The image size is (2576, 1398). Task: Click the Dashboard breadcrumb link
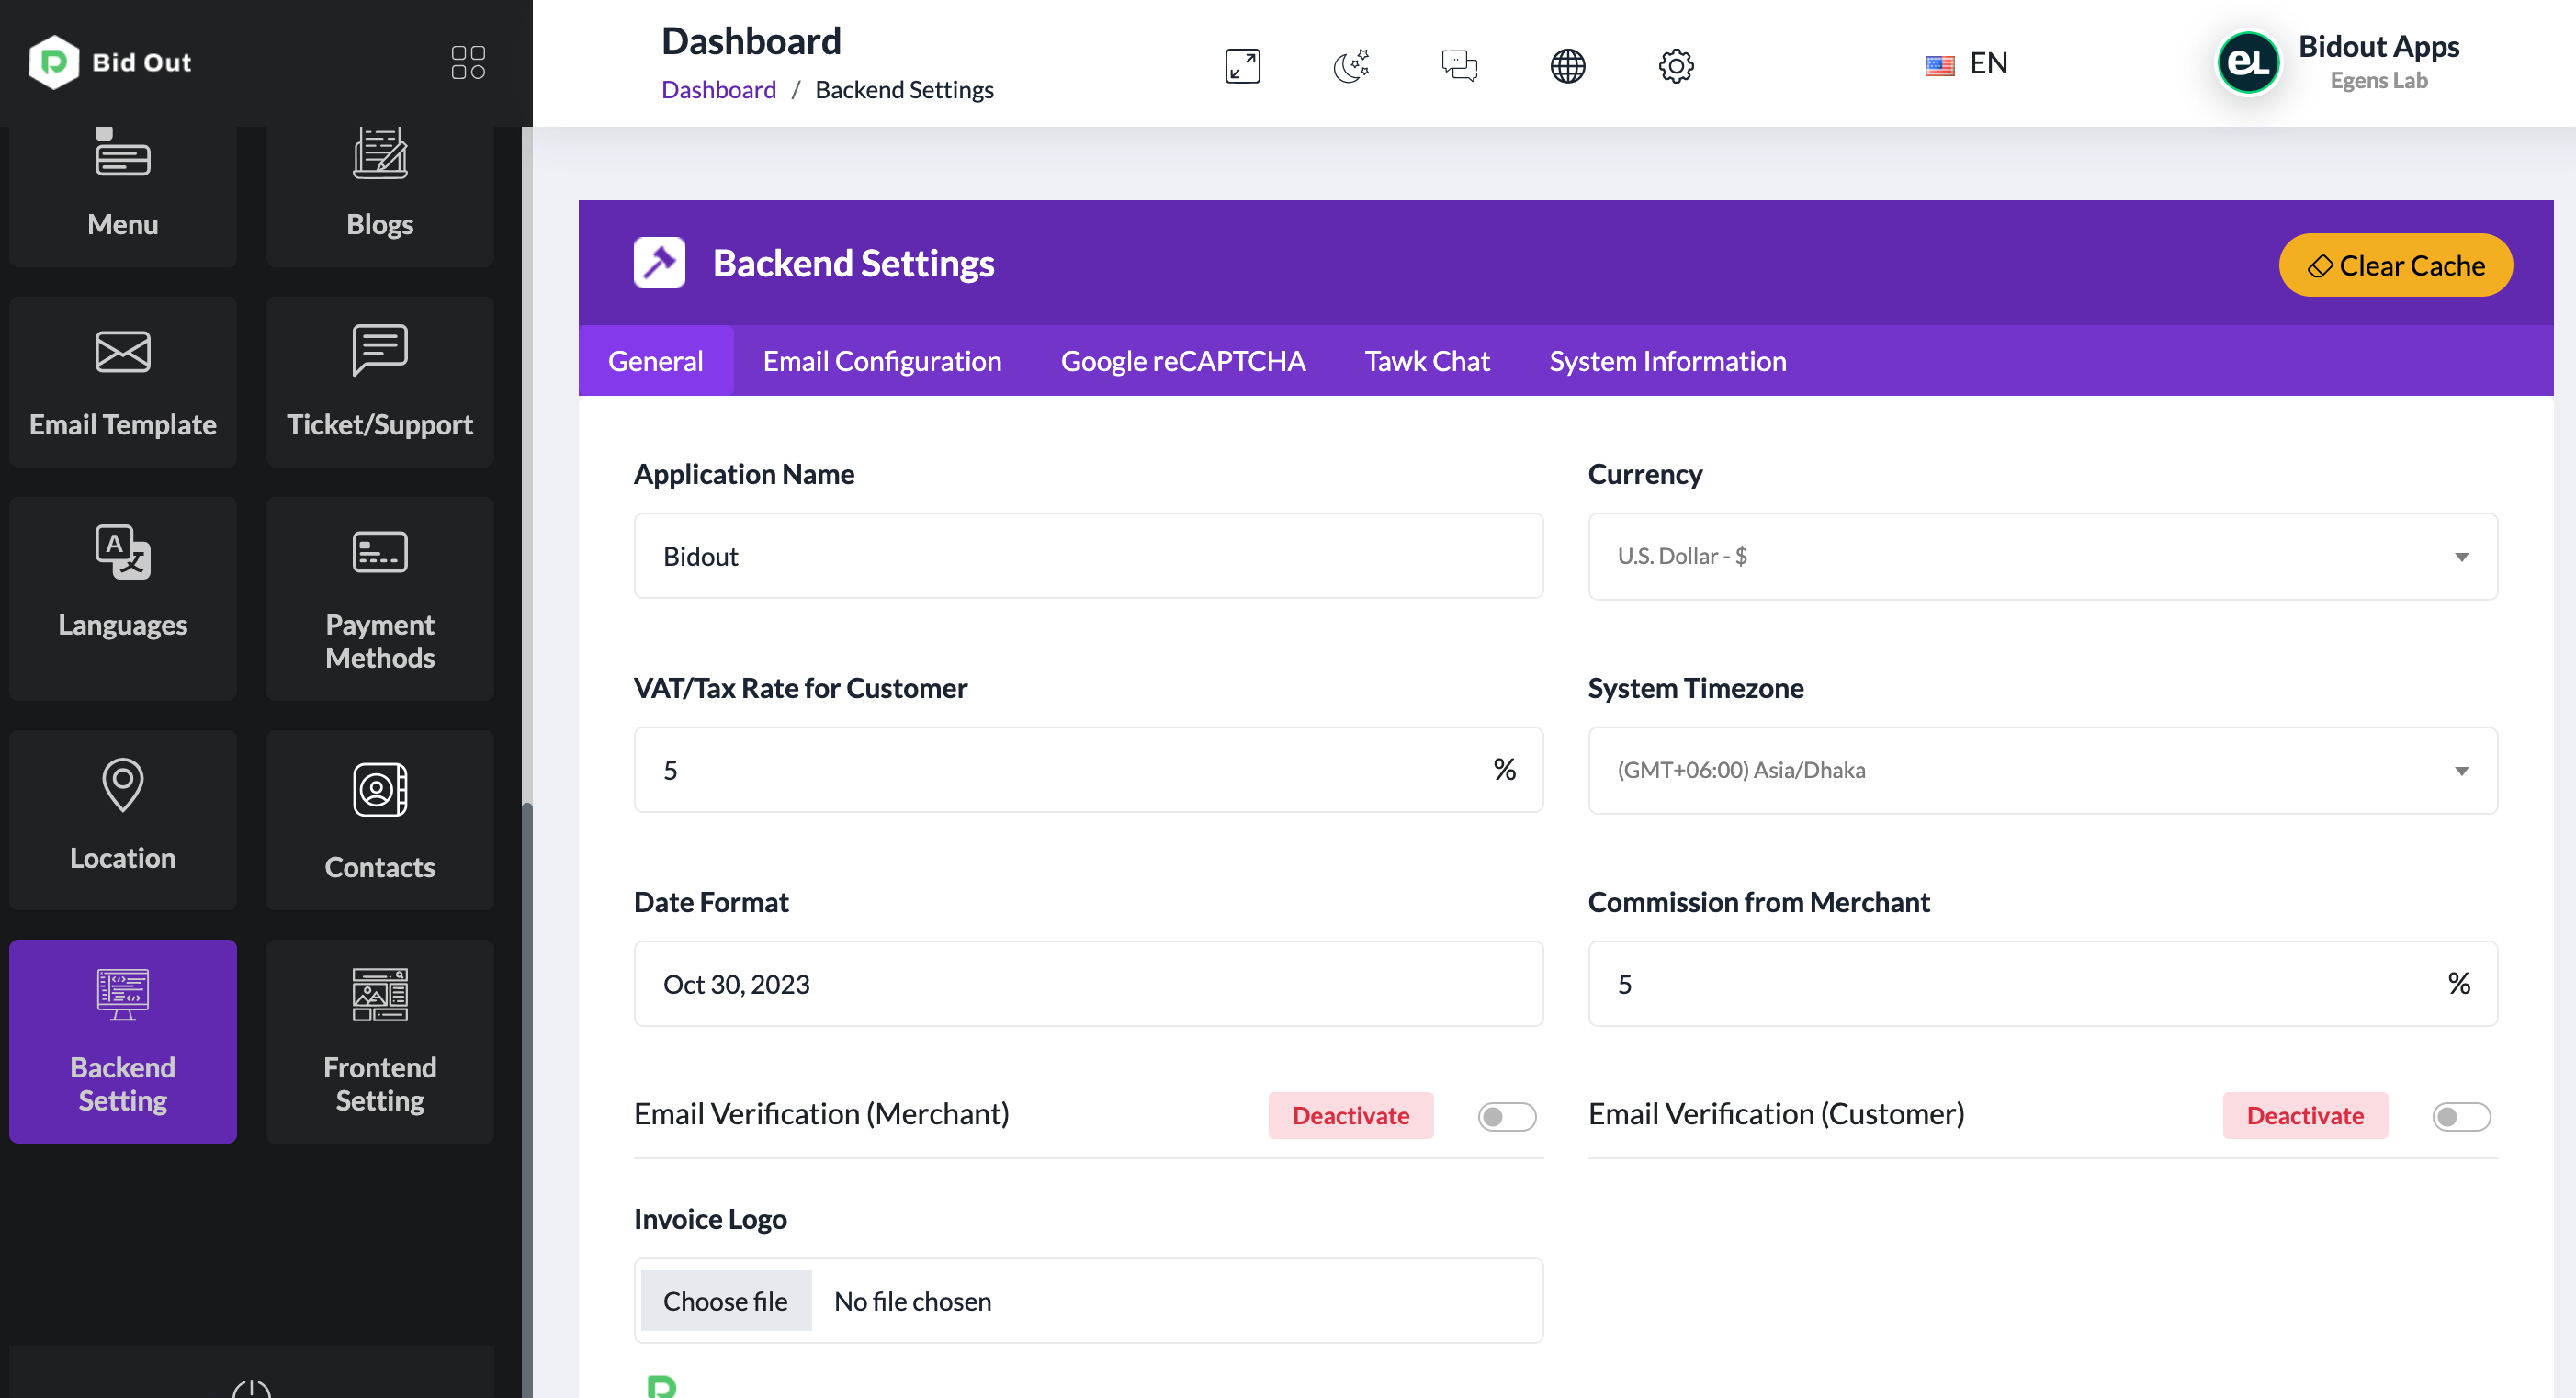coord(718,90)
